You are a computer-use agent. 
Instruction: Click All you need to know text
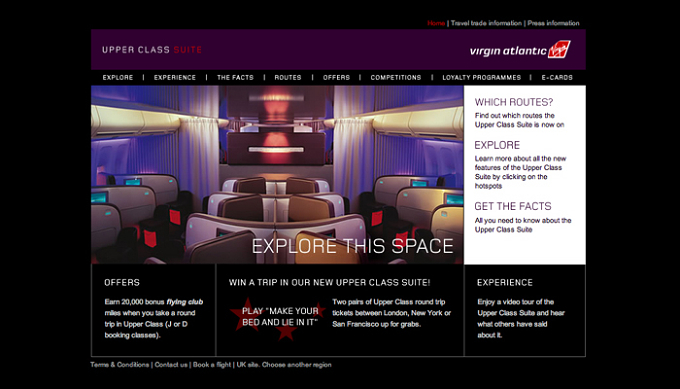pyautogui.click(x=523, y=225)
